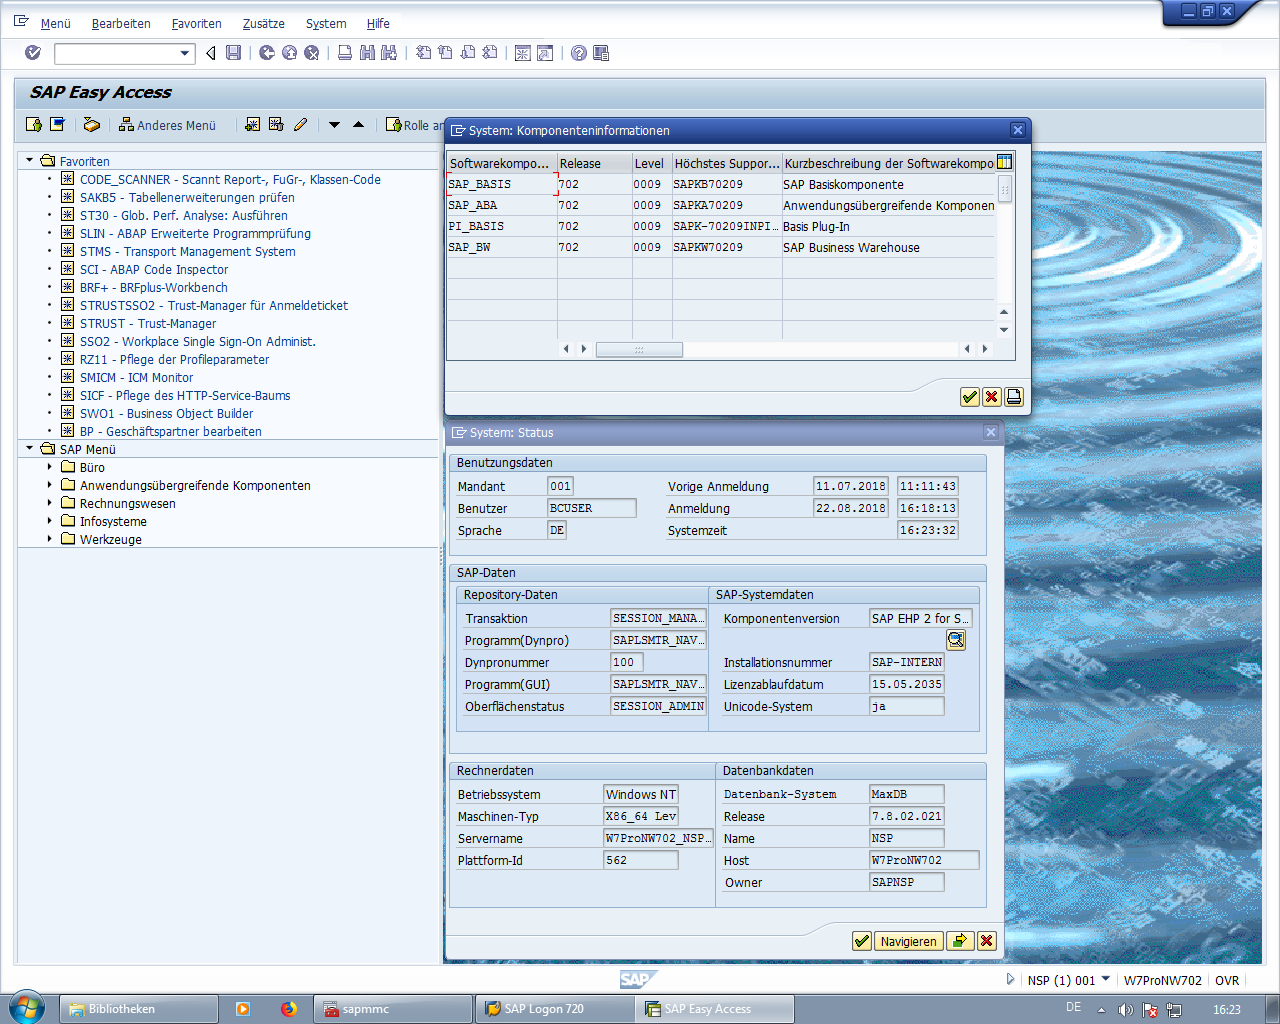Open the System menu
This screenshot has width=1280, height=1024.
point(326,23)
